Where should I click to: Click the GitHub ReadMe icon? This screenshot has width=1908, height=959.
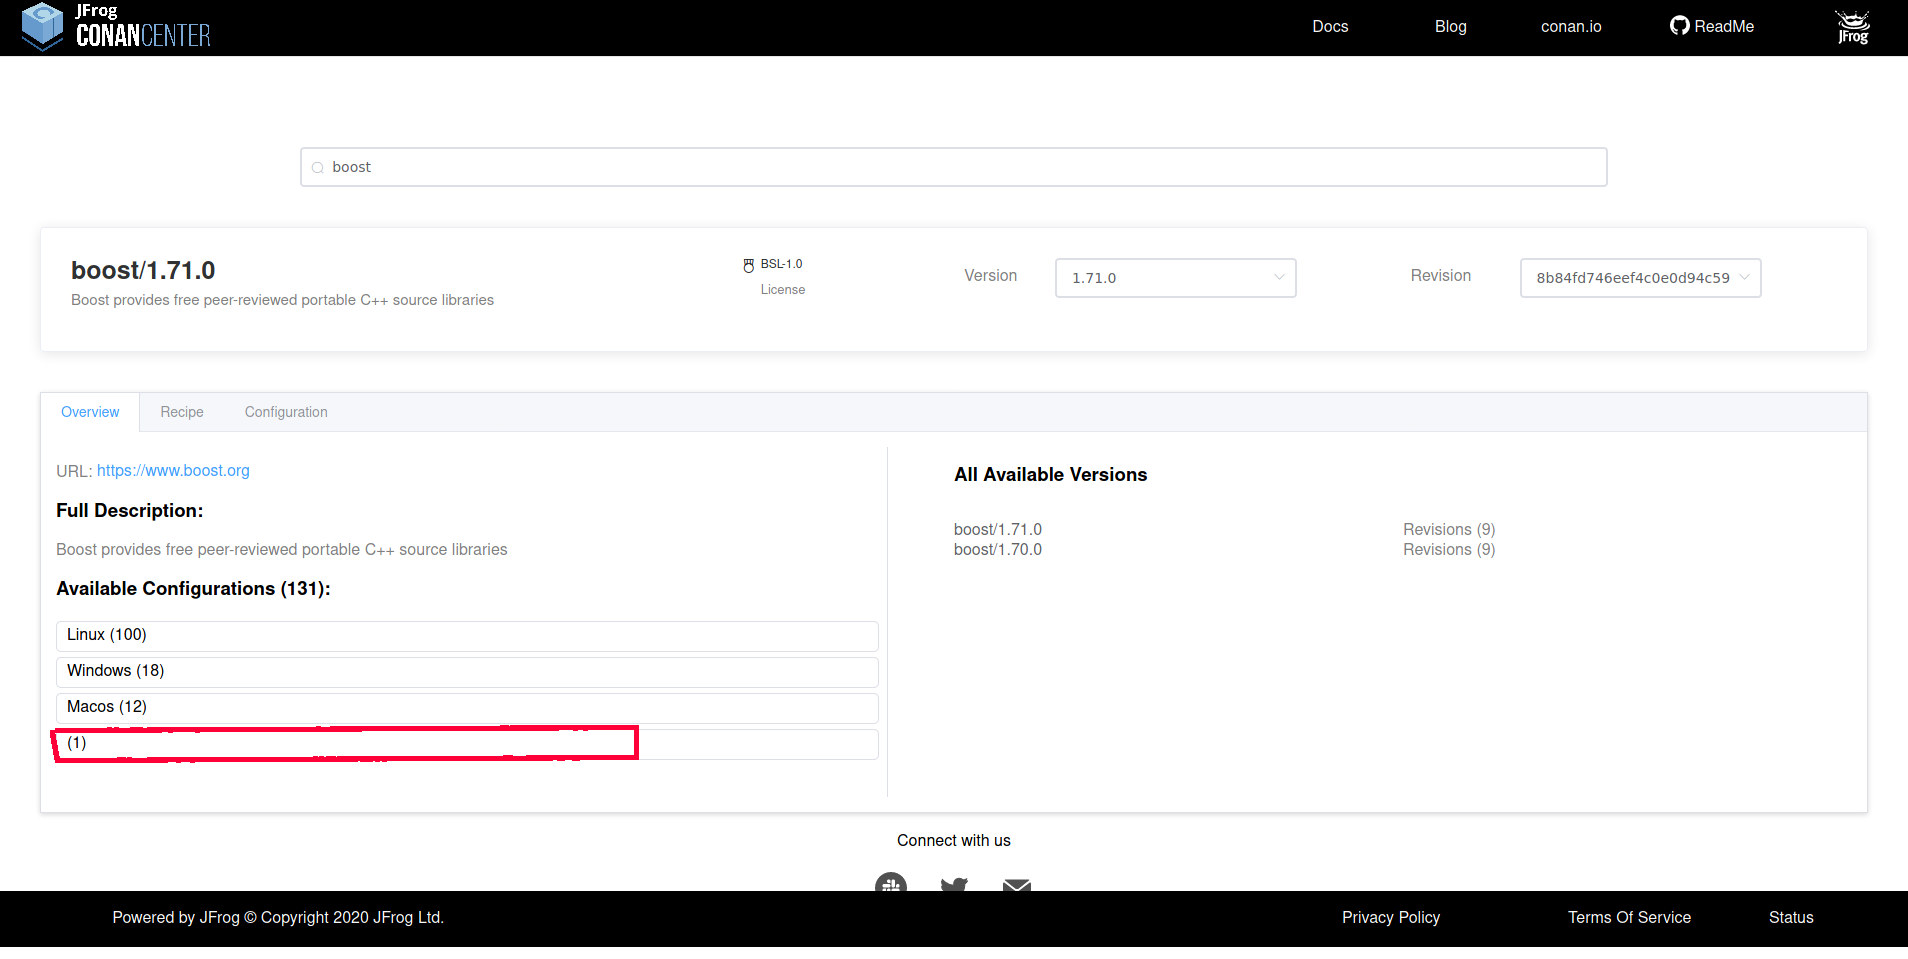(x=1679, y=26)
